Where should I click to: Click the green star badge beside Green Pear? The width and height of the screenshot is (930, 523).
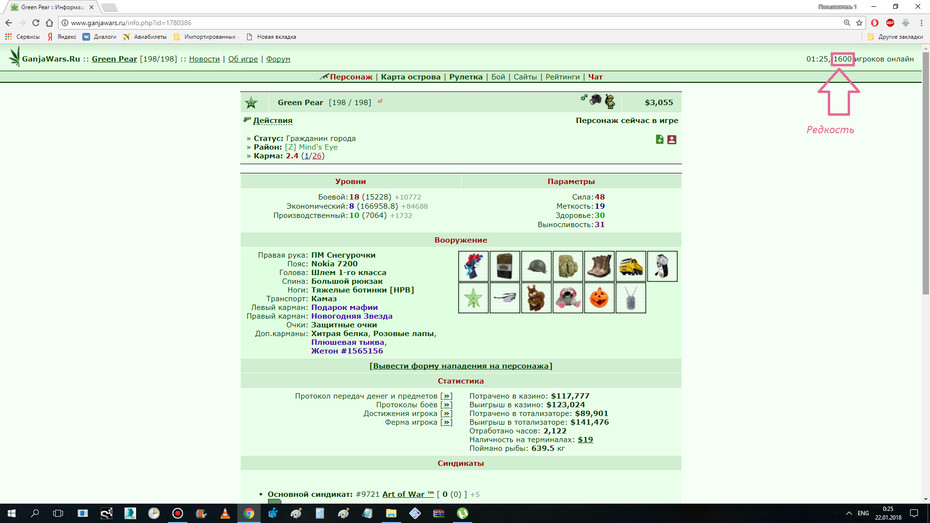[x=251, y=103]
